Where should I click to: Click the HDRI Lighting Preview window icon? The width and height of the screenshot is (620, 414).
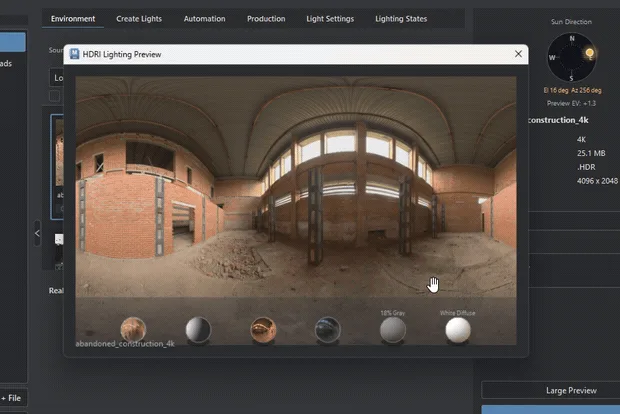tap(74, 54)
